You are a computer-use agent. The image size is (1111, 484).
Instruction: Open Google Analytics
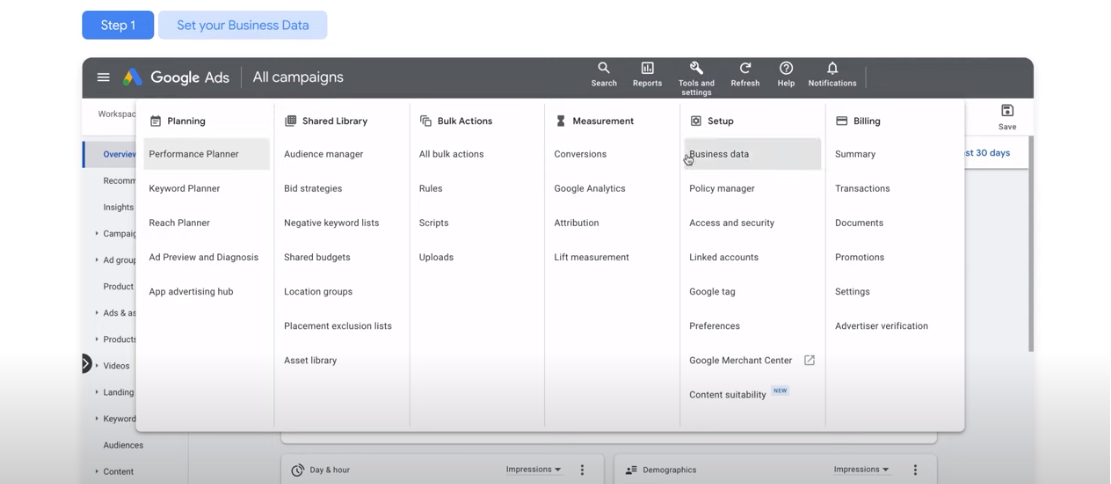coord(590,188)
